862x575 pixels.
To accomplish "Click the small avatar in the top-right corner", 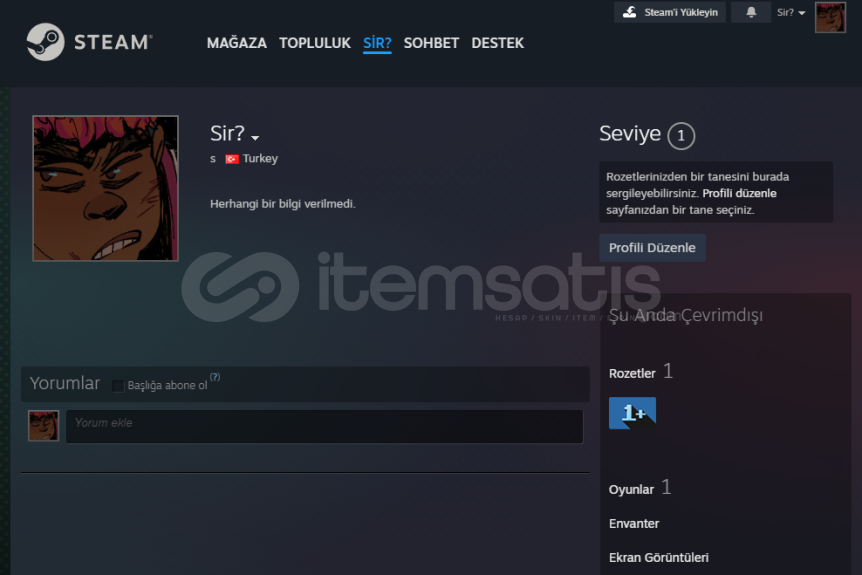I will [x=830, y=17].
